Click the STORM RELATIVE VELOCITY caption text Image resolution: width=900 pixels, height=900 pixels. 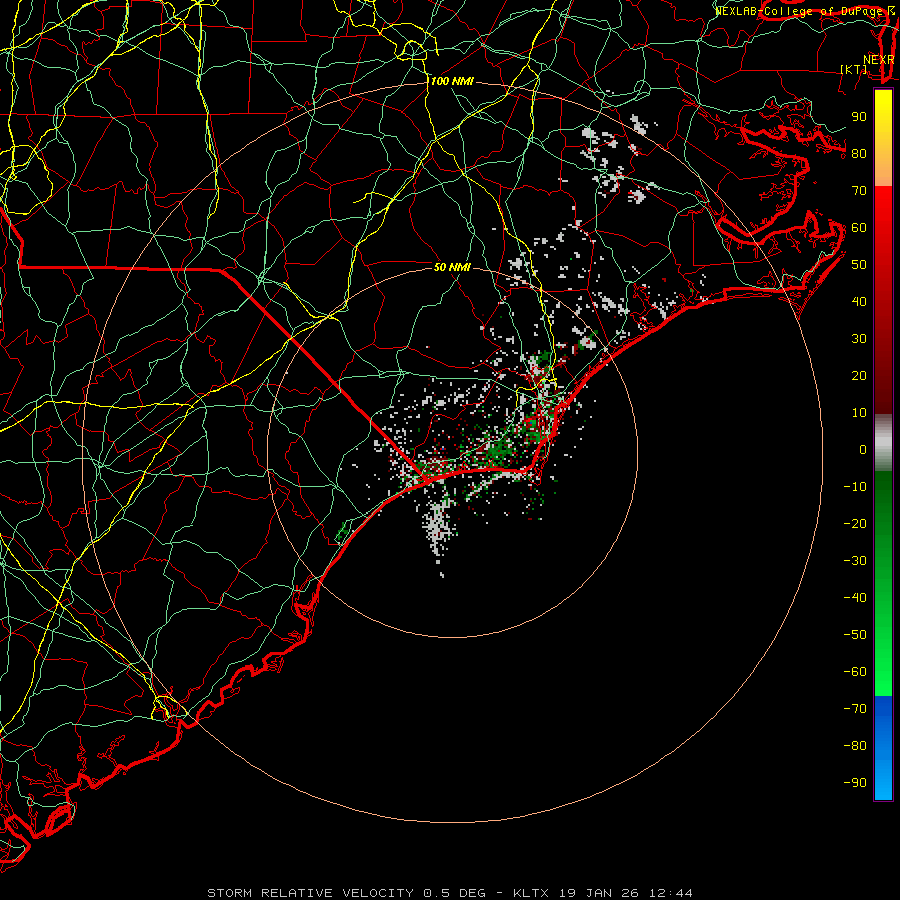(x=311, y=893)
